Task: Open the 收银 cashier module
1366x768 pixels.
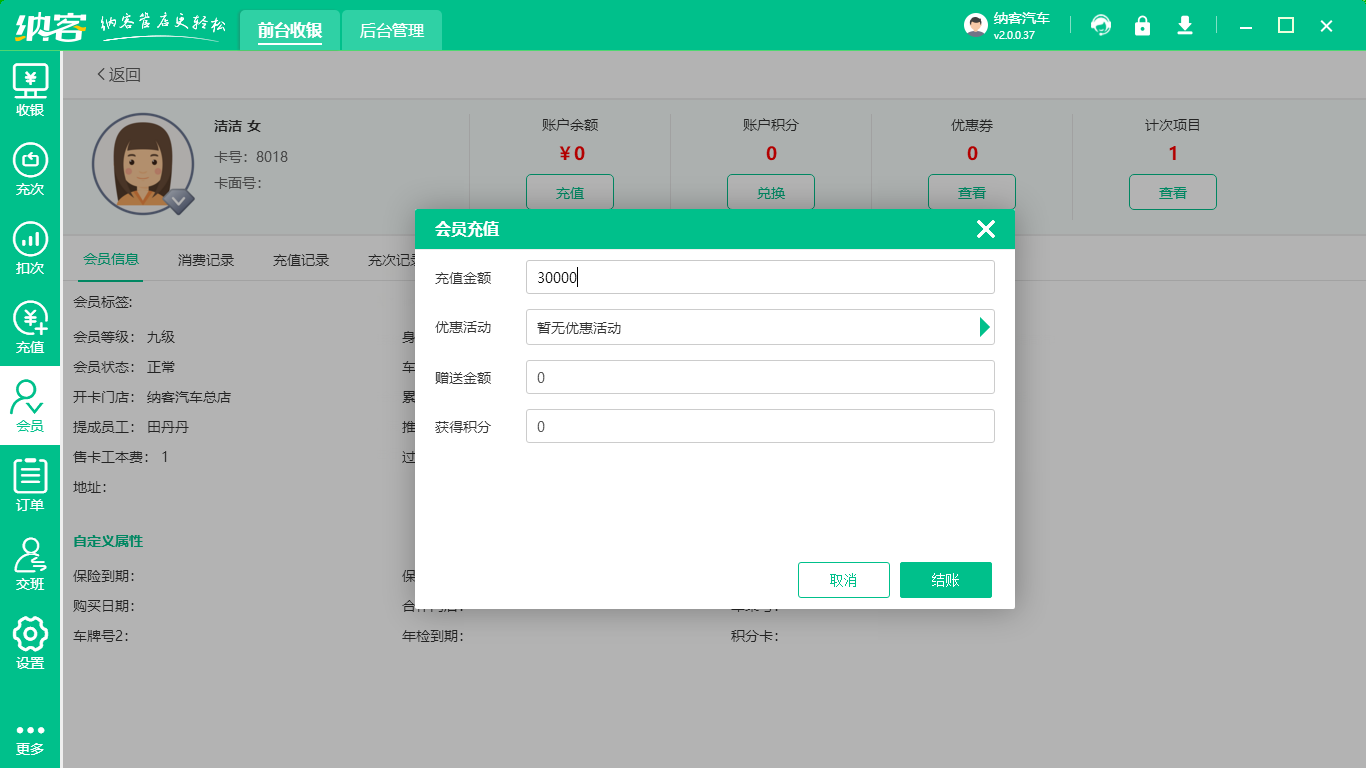Action: (x=30, y=88)
